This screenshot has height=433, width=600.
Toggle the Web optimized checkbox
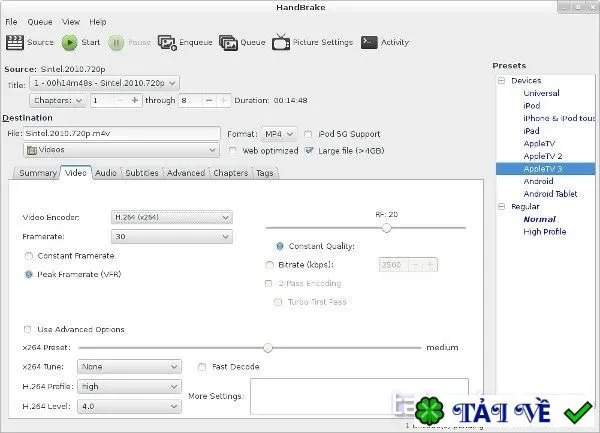[232, 151]
